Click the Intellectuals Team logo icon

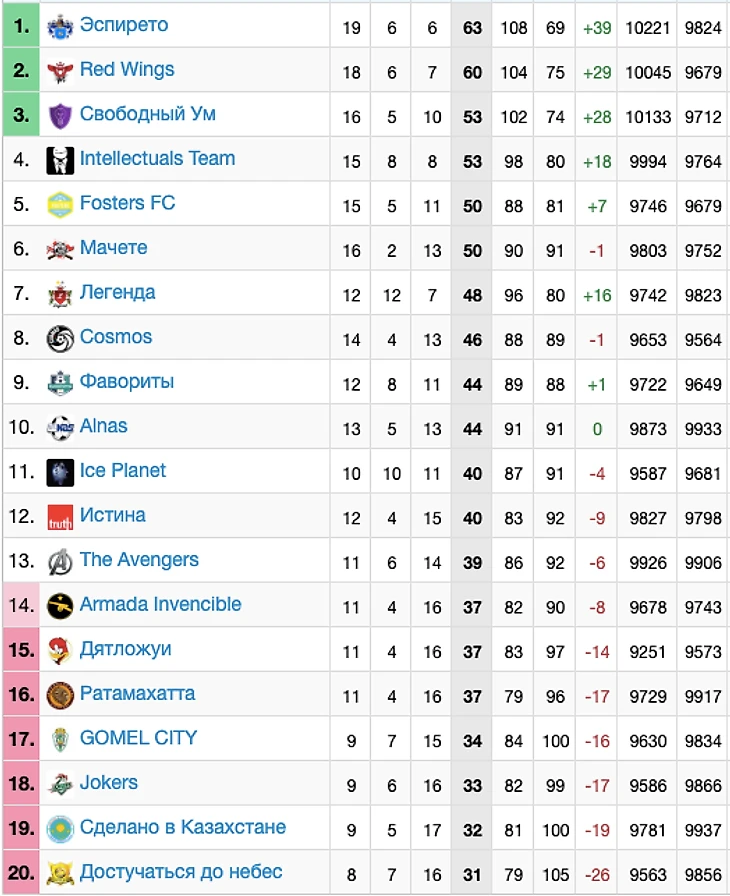[x=60, y=160]
